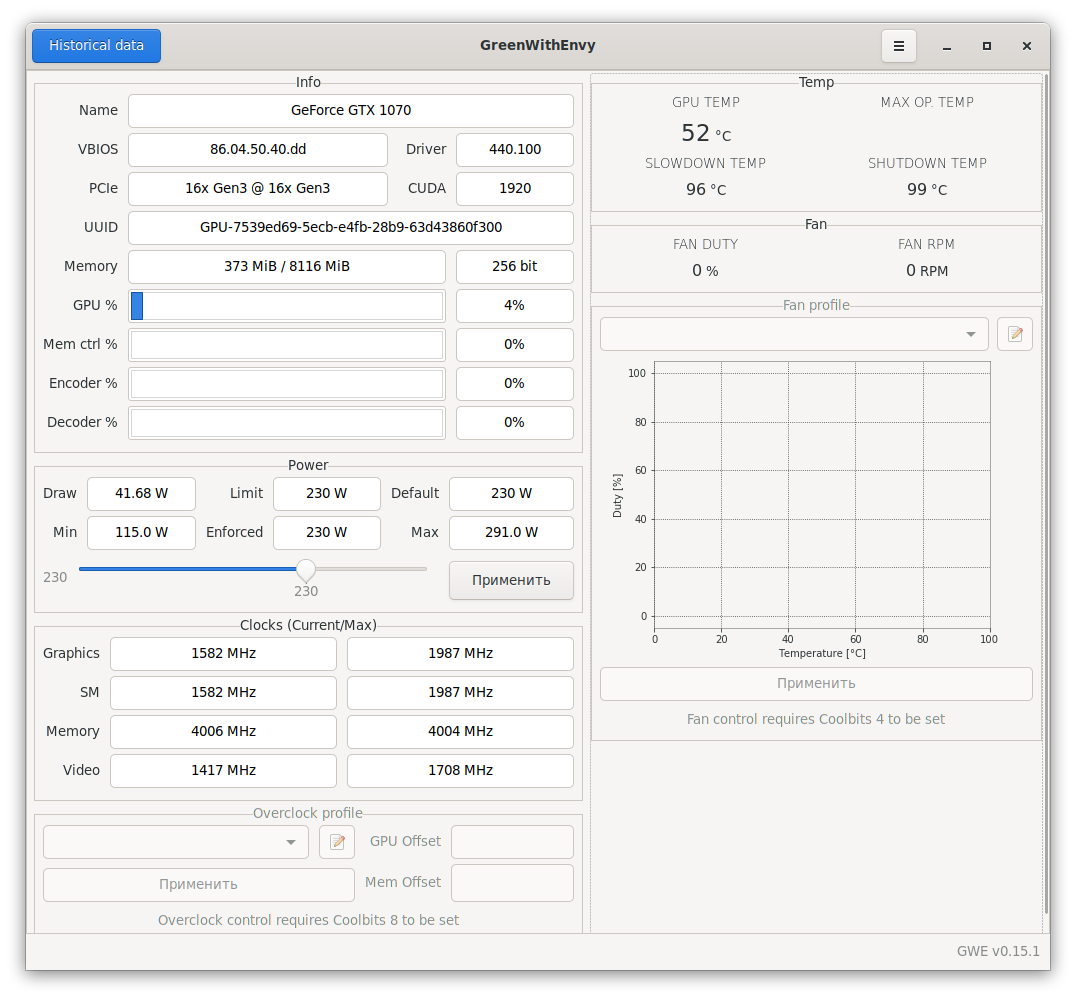Click the Memory current clock 4006 MHz
The width and height of the screenshot is (1076, 999).
point(224,732)
